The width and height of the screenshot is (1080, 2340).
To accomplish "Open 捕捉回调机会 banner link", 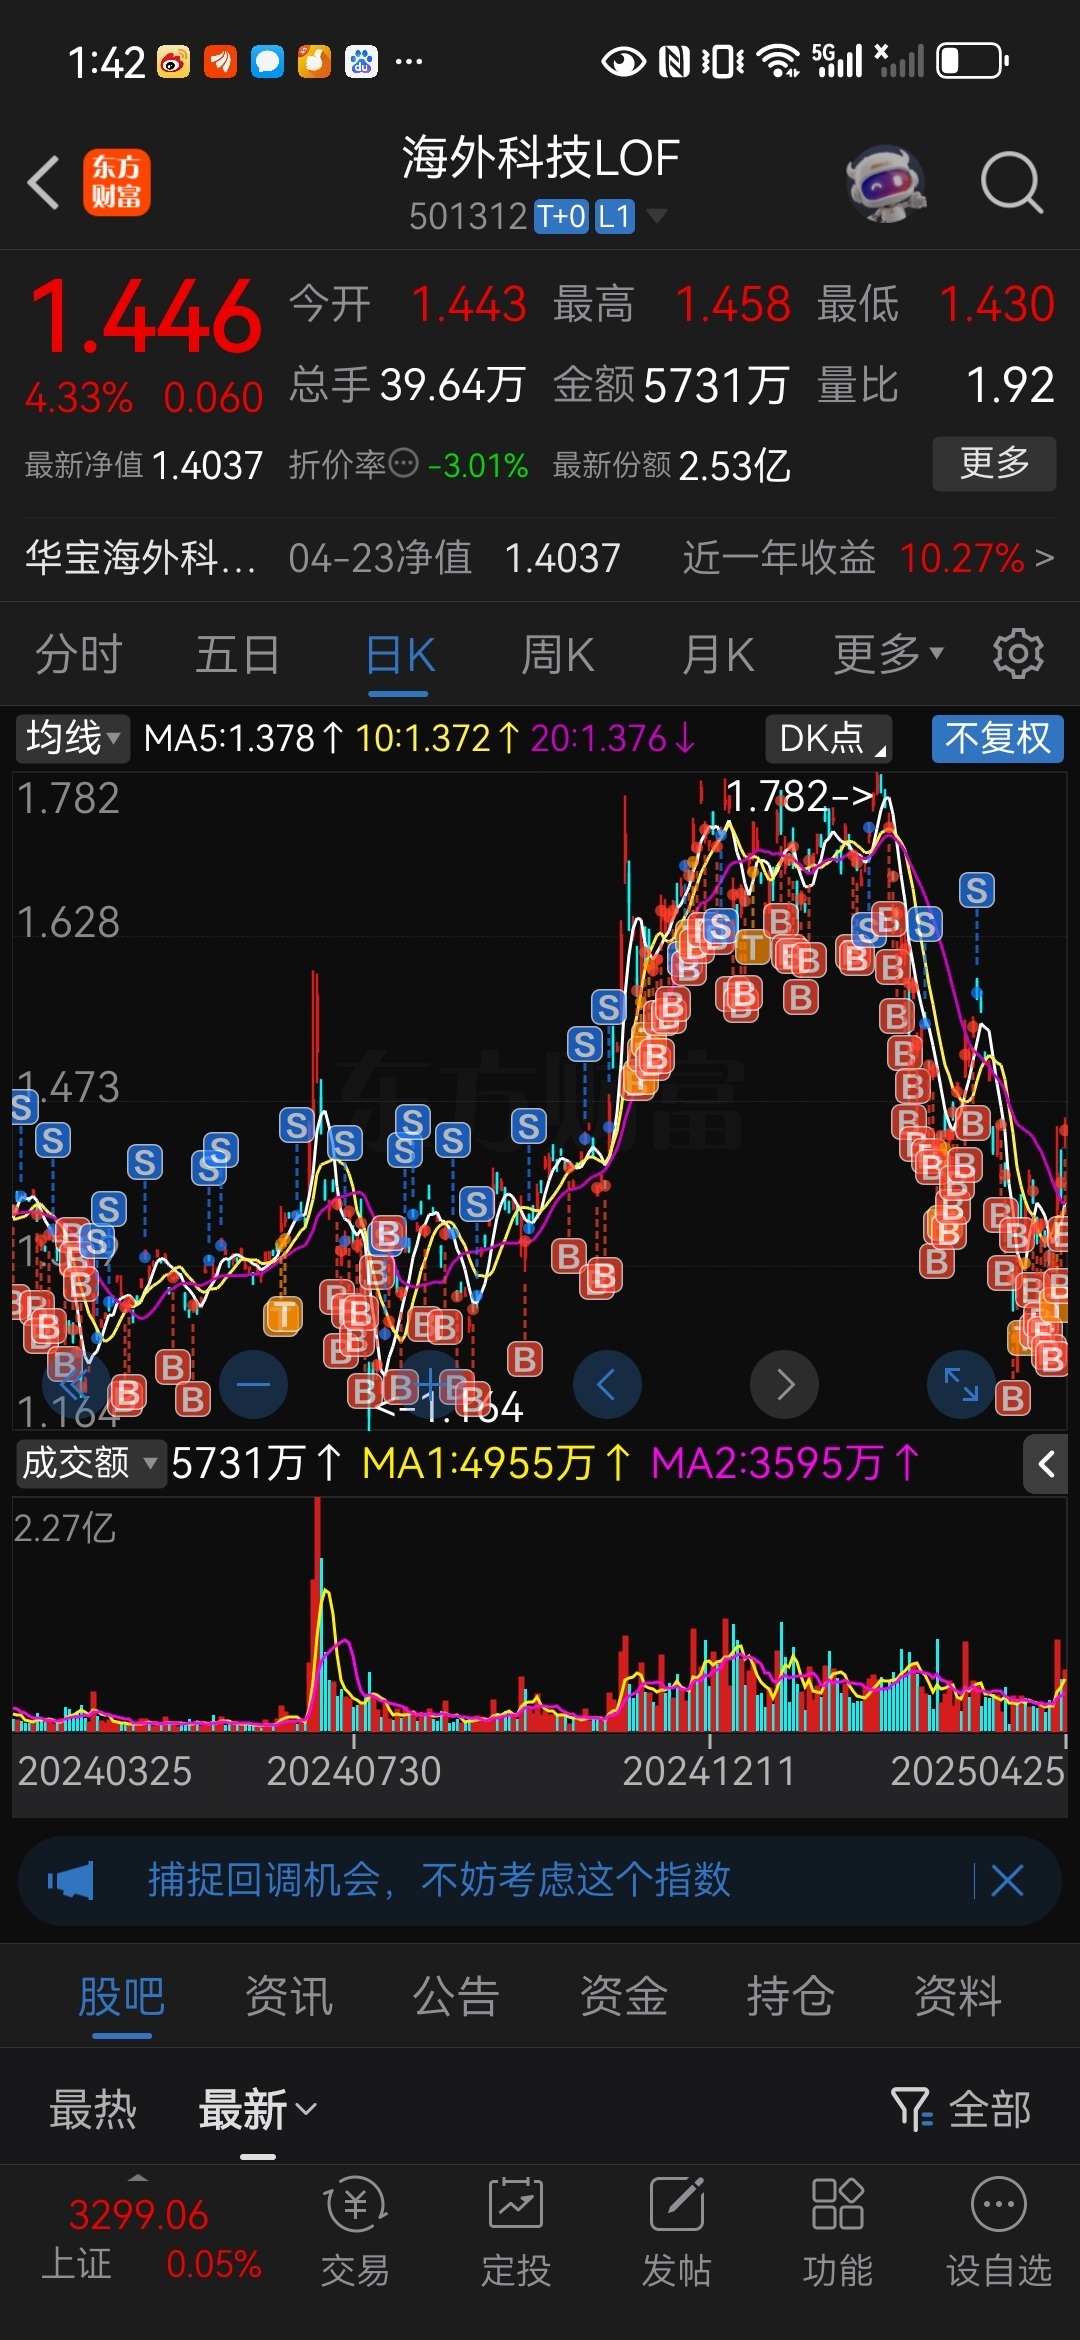I will (439, 1880).
